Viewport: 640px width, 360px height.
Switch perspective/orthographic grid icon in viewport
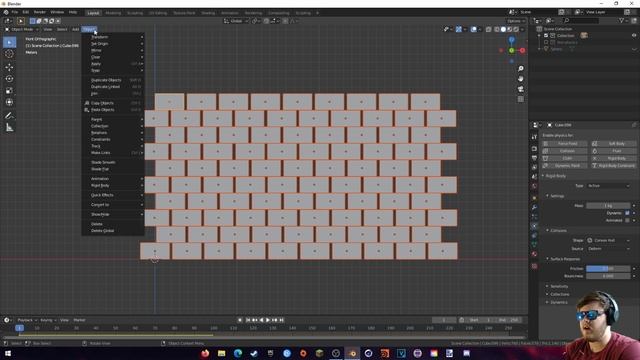point(520,99)
